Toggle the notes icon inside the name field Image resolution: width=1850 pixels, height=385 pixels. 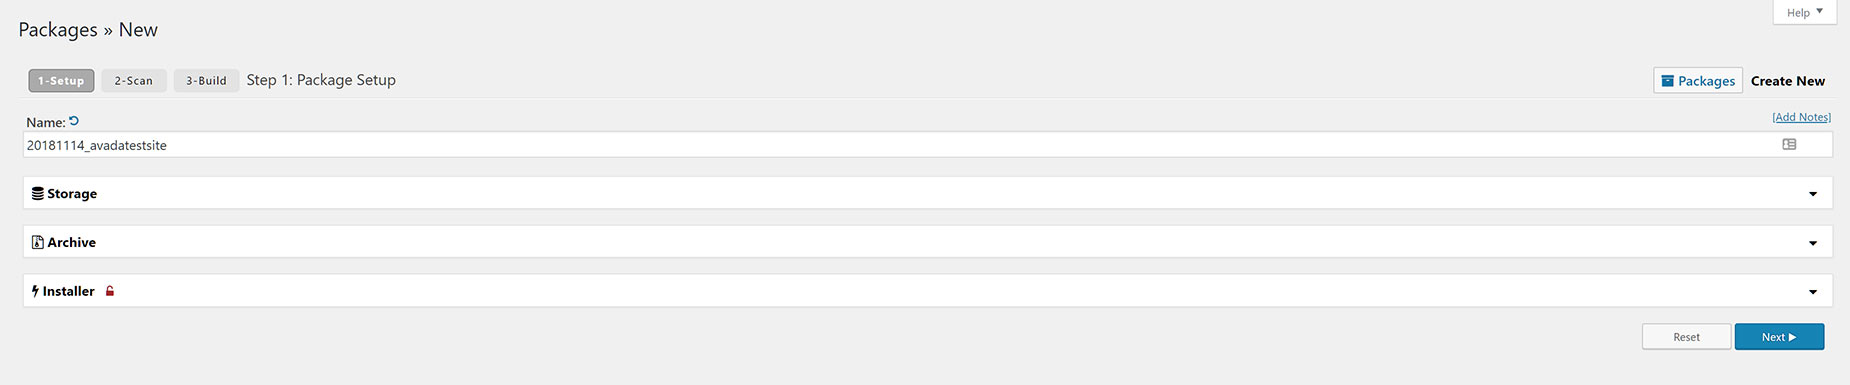(1789, 144)
